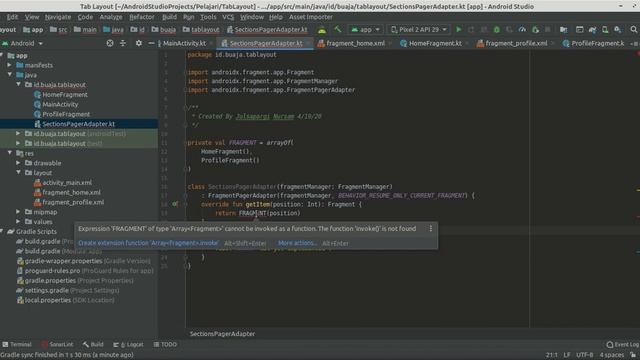Open the Terminal tool window
This screenshot has width=640, height=360.
point(17,344)
